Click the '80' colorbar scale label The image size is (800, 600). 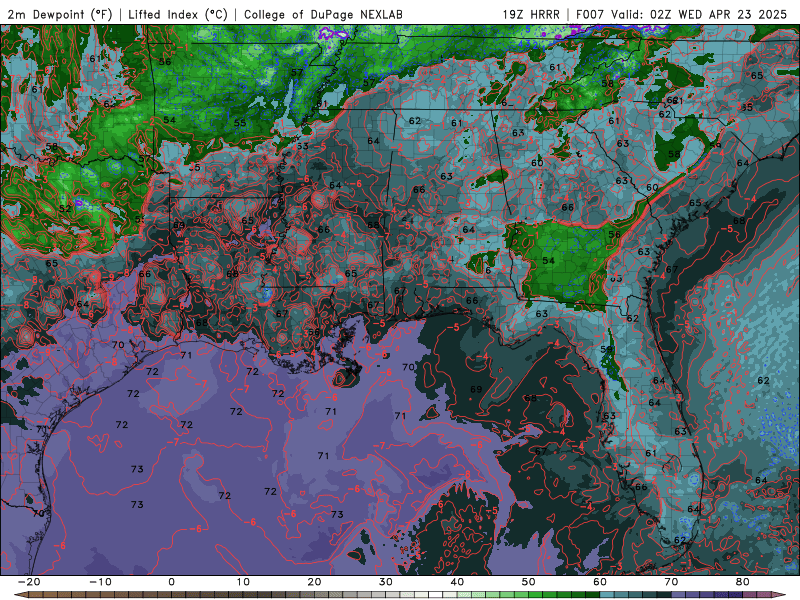tap(743, 582)
